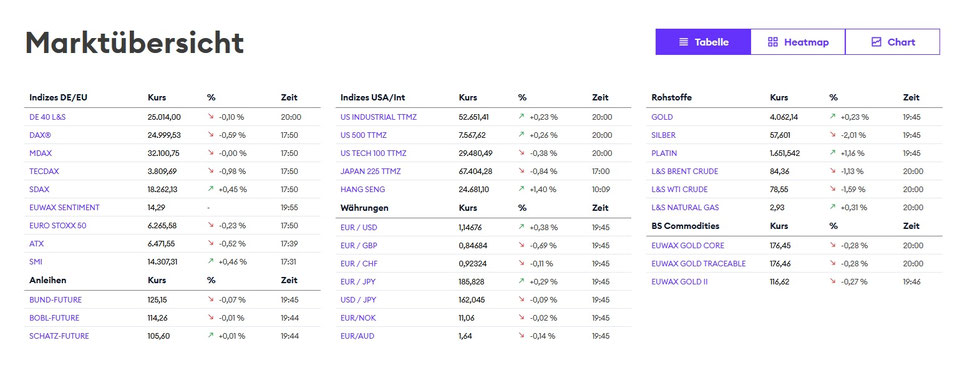Viewport: 970px width, 373px height.
Task: Click the +1,40 % change for HANG SENG
Action: coord(543,189)
